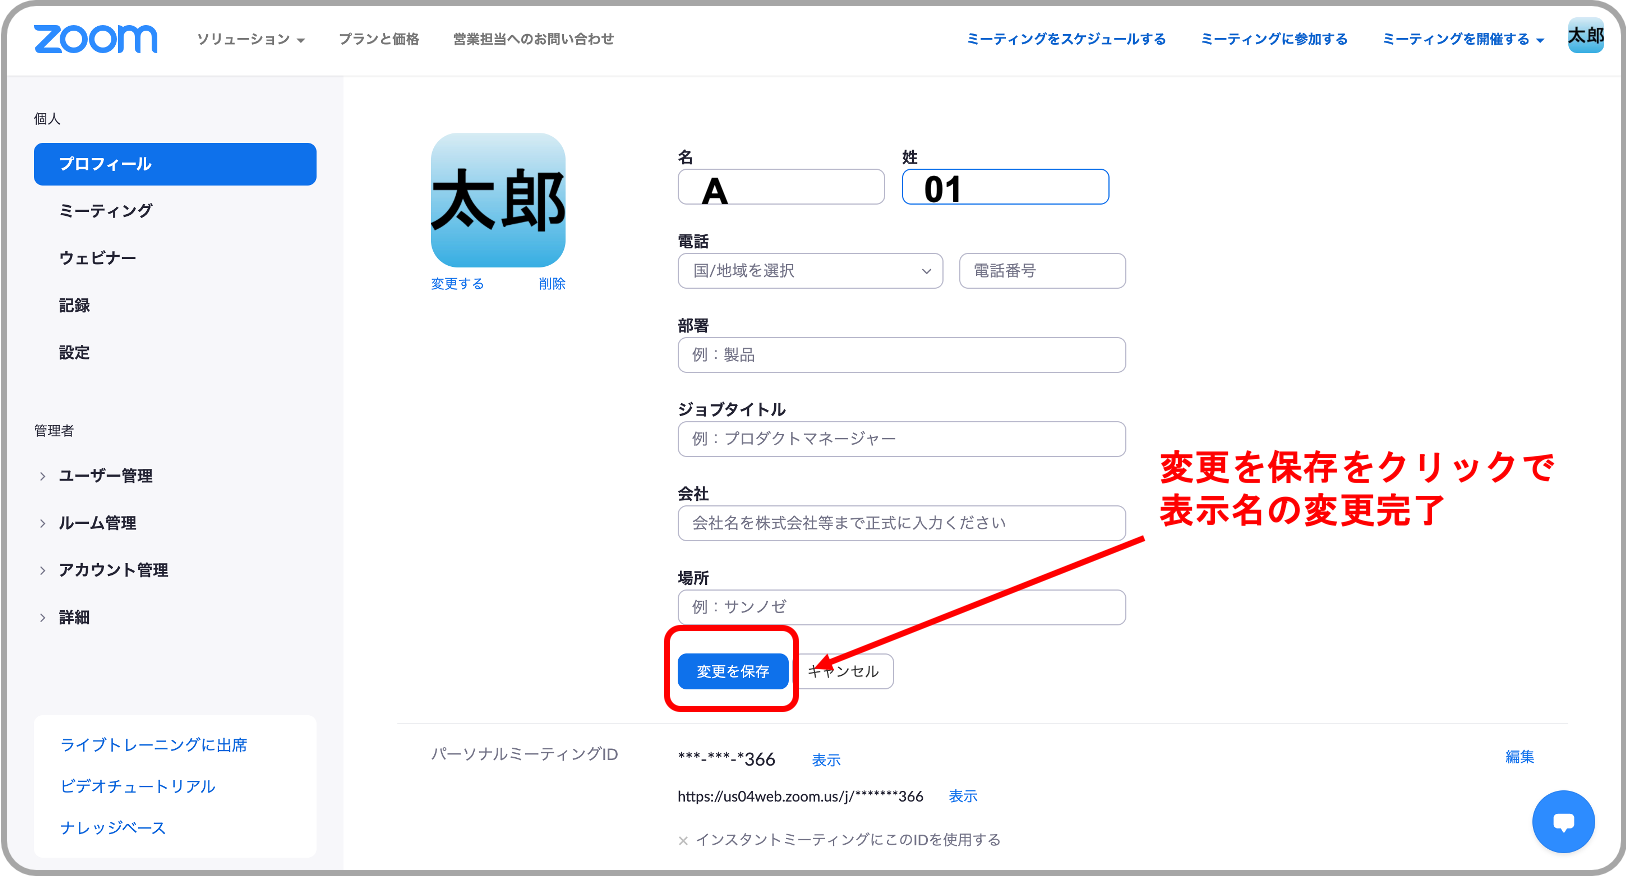Expand ユーザー管理 in sidebar
This screenshot has width=1626, height=876.
click(x=105, y=476)
